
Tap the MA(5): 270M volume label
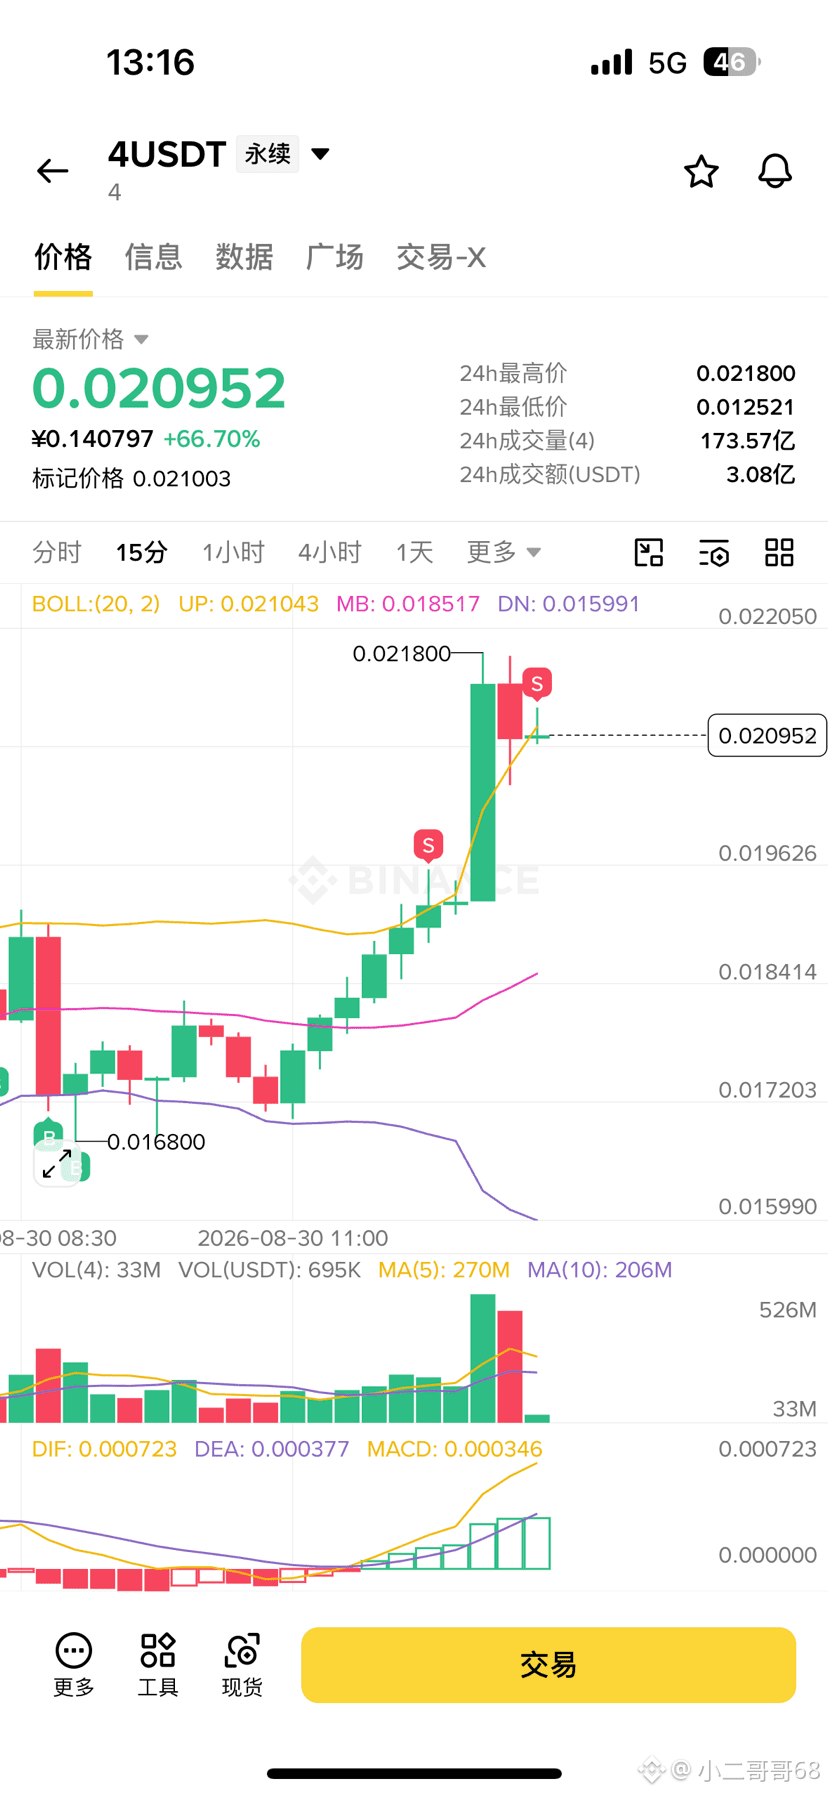[444, 1270]
